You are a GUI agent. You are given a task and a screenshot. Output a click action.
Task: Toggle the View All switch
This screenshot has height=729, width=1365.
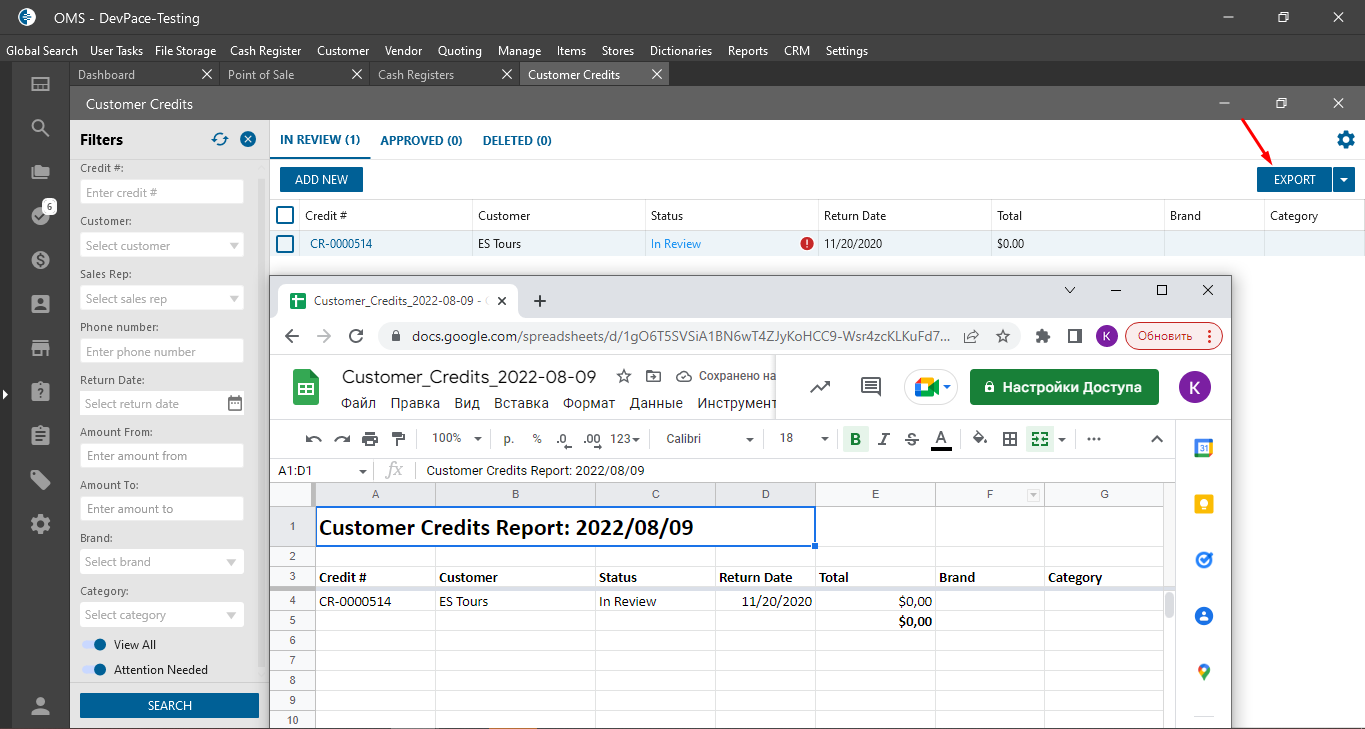[x=94, y=645]
